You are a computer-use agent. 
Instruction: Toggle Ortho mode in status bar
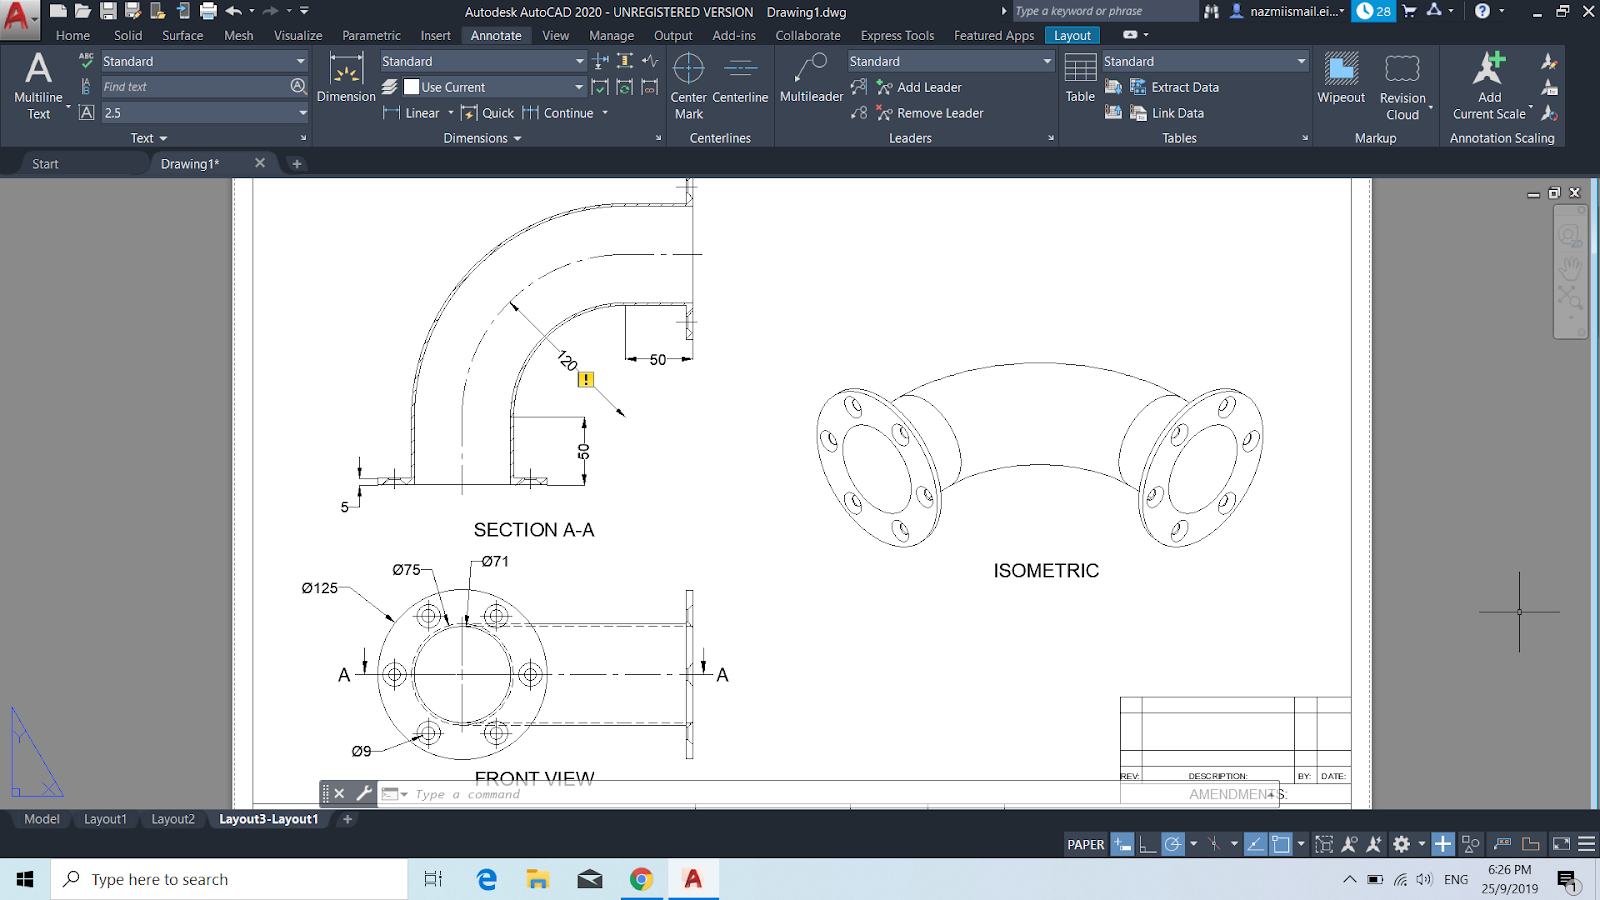[1148, 845]
